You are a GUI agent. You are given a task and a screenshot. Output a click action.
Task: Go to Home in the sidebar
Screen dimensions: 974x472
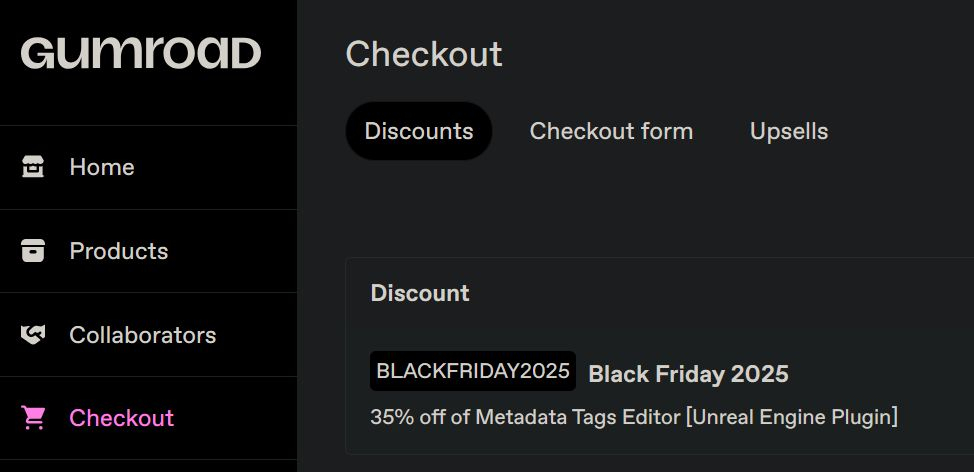coord(102,167)
